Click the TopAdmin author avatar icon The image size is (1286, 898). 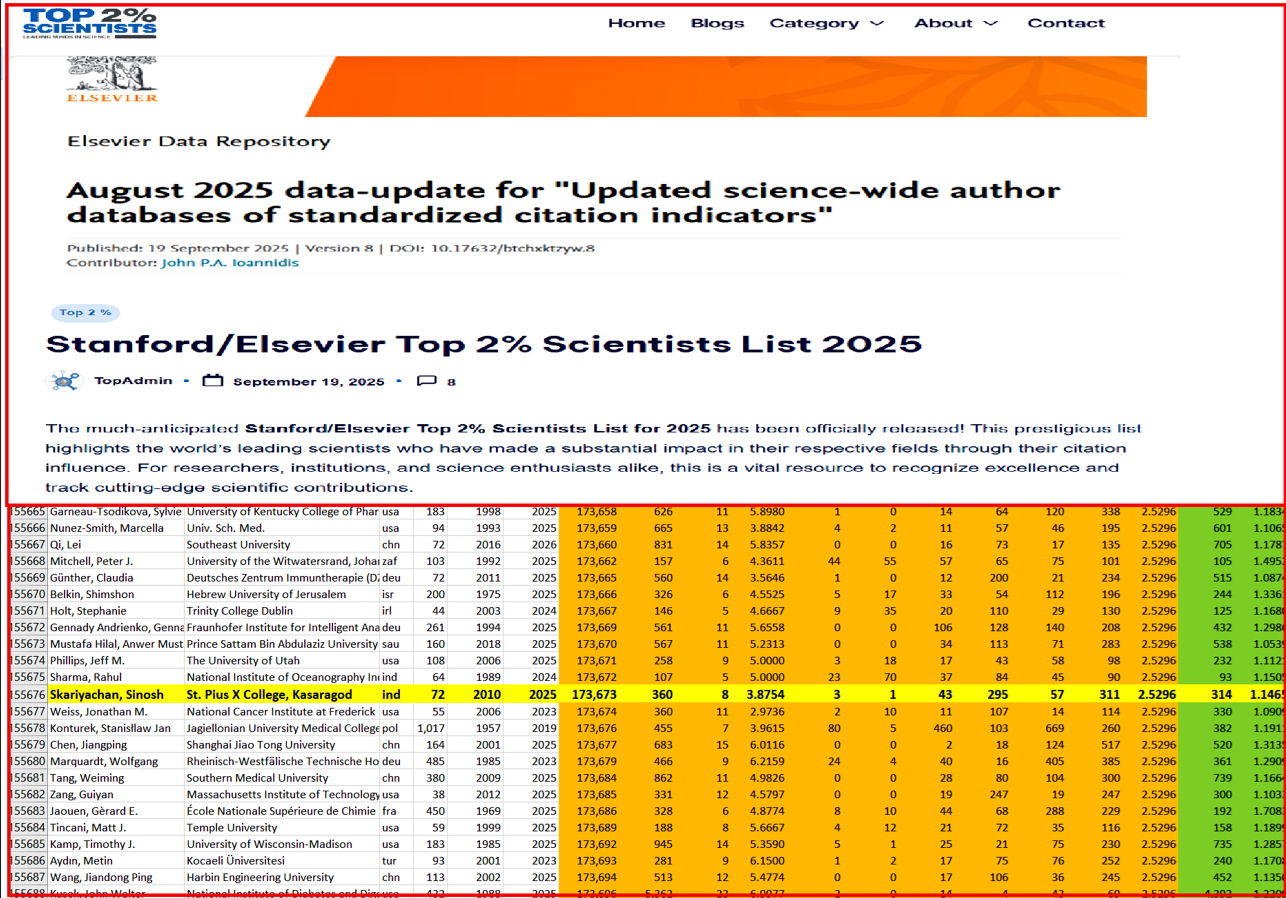coord(65,381)
